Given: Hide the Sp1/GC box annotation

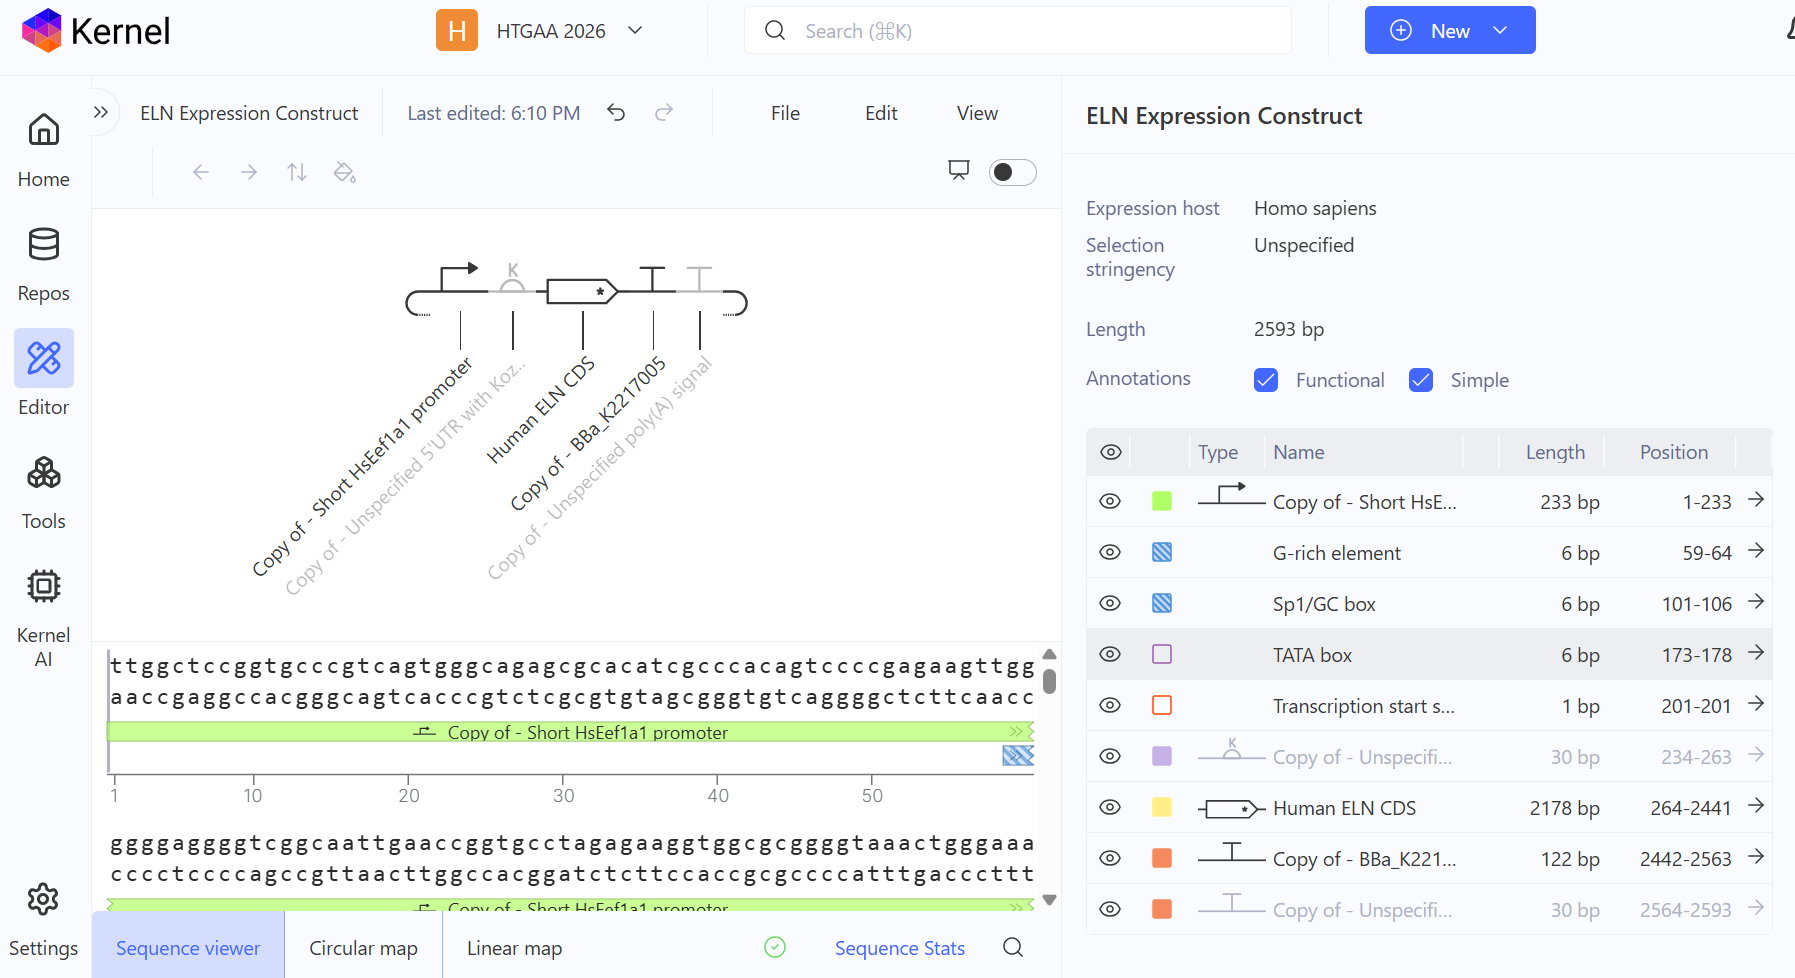Looking at the screenshot, I should click(x=1110, y=603).
